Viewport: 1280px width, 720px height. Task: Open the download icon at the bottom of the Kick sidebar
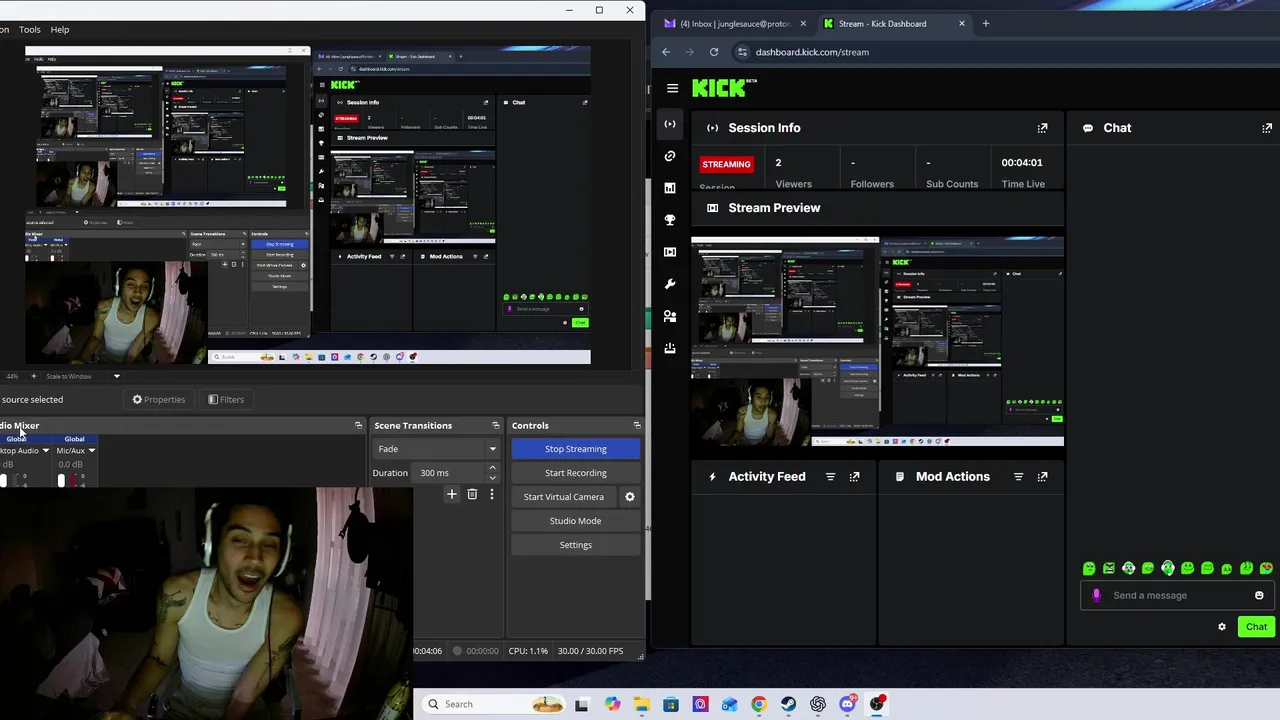(x=670, y=348)
